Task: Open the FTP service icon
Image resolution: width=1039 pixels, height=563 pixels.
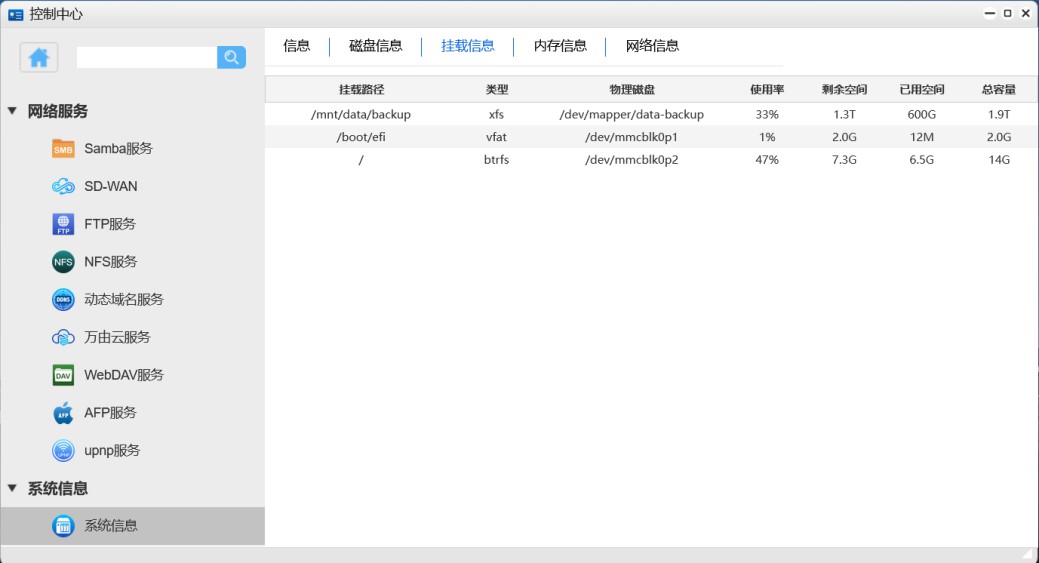Action: coord(63,224)
